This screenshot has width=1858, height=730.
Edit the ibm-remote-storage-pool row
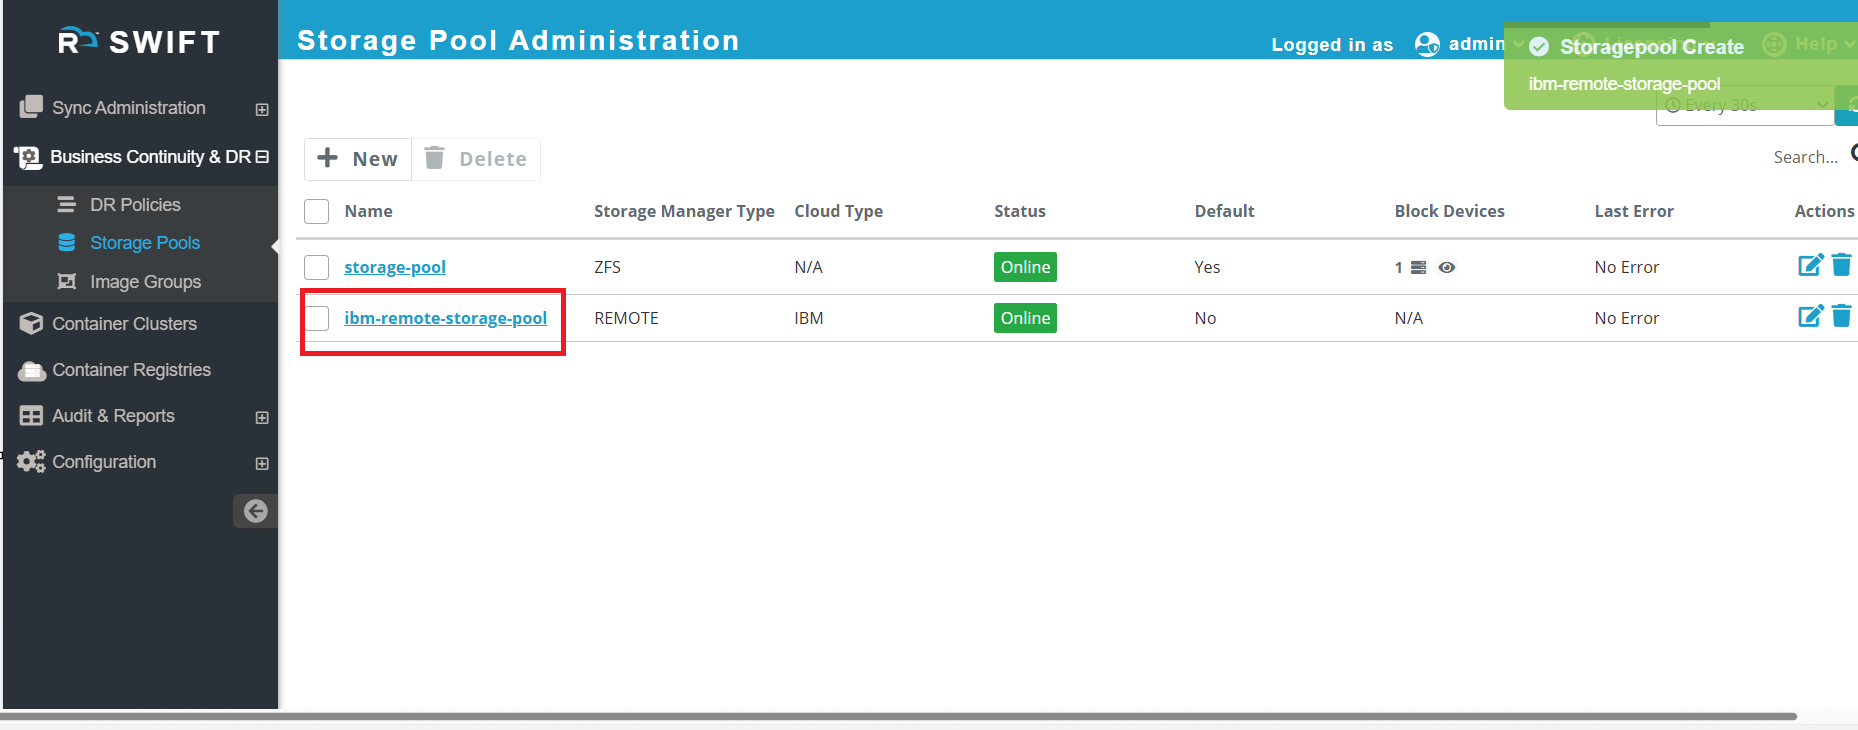(x=1811, y=316)
